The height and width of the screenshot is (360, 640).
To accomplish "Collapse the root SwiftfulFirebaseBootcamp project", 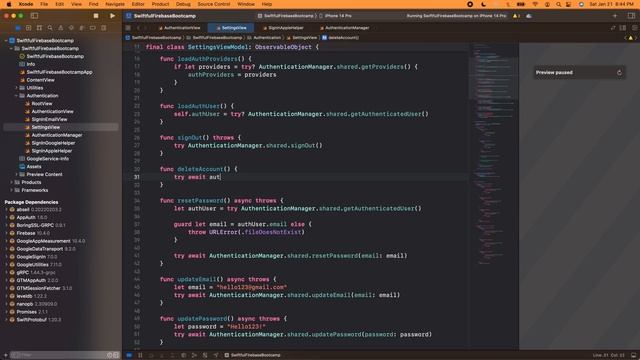I will [6, 40].
